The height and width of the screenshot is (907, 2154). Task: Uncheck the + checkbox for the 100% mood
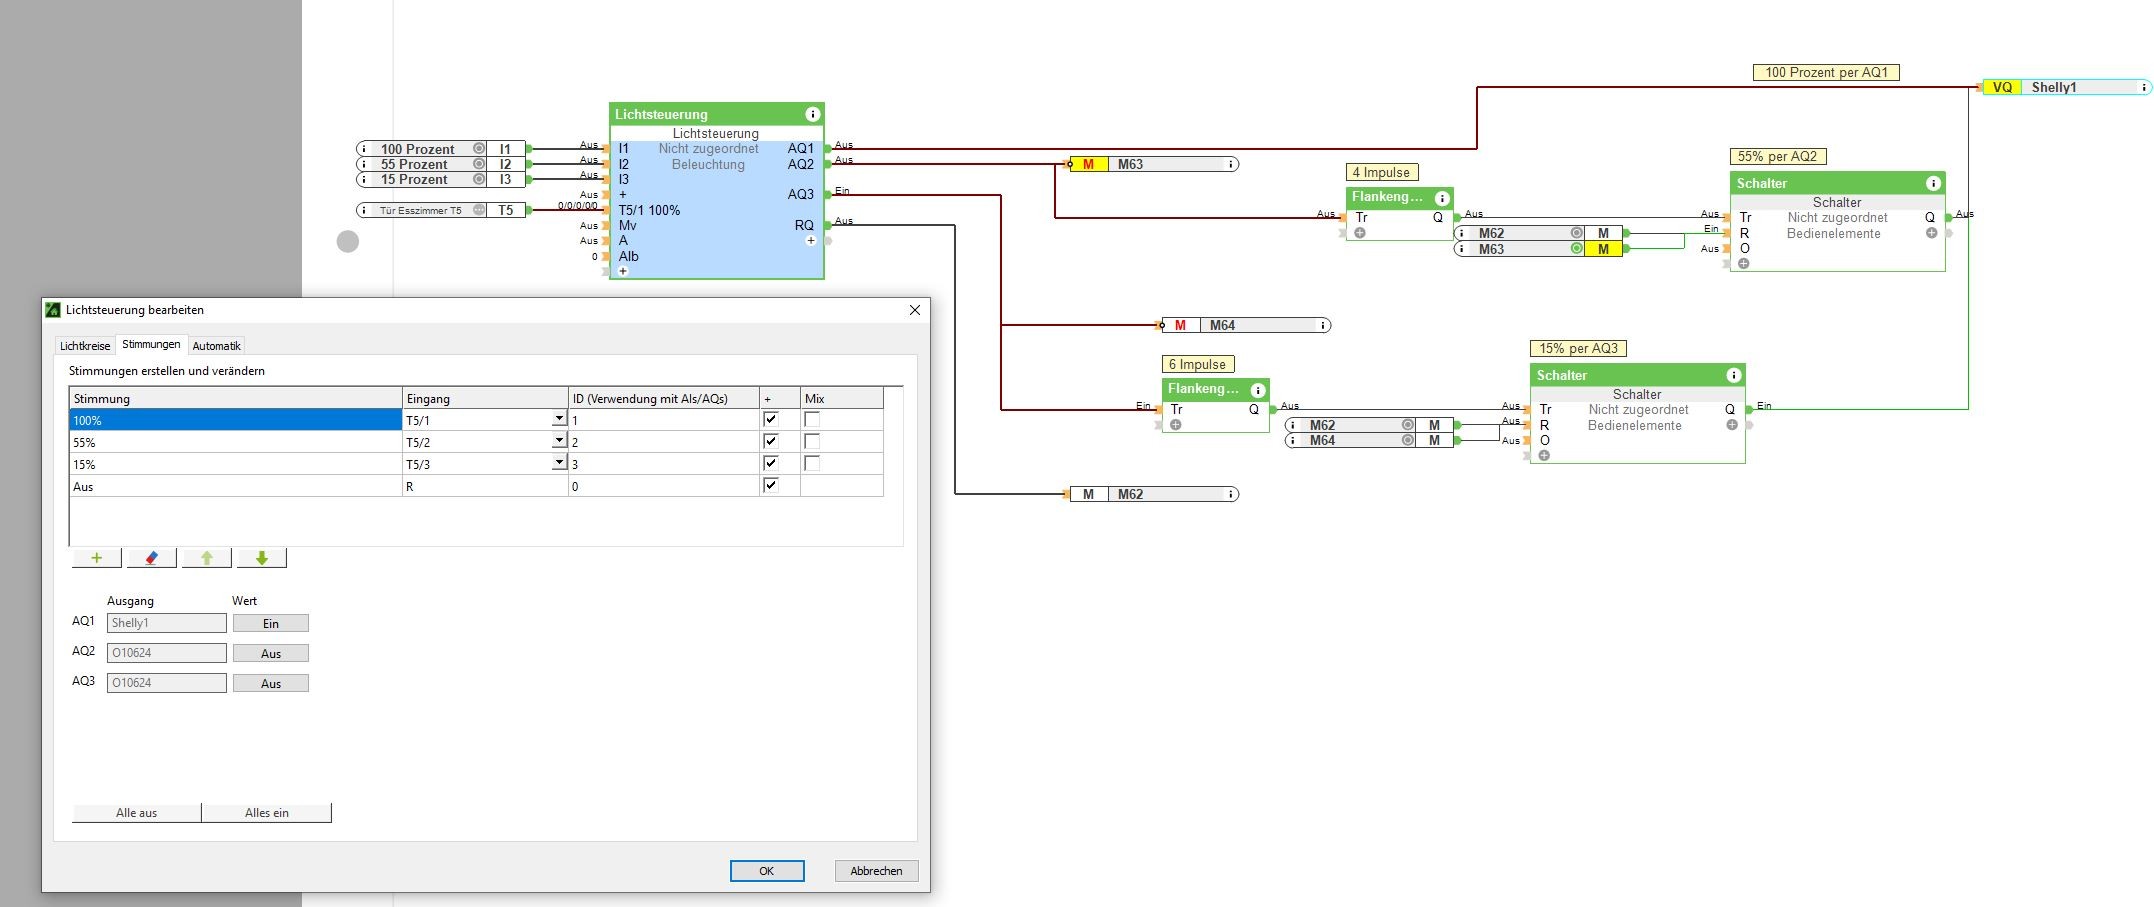click(770, 420)
